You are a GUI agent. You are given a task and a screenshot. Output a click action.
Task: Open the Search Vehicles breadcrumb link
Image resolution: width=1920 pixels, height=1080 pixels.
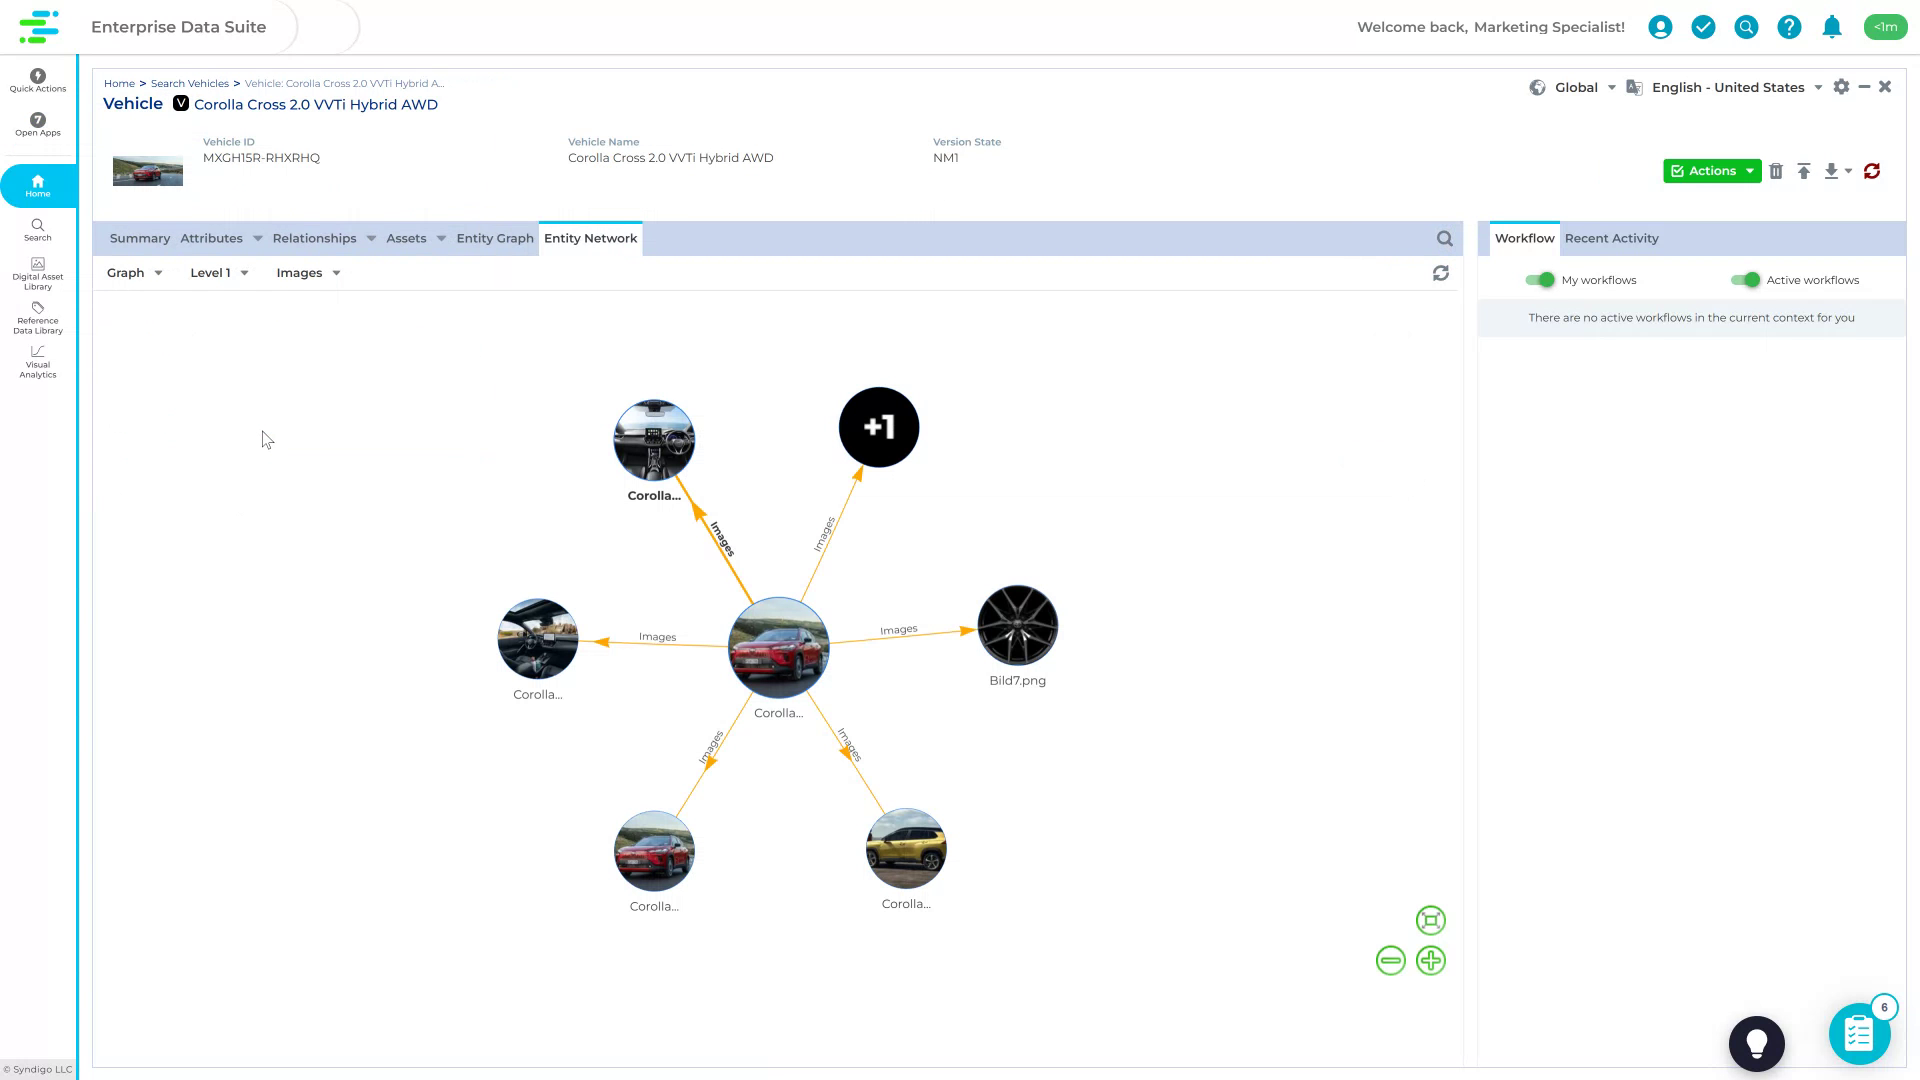click(x=189, y=83)
